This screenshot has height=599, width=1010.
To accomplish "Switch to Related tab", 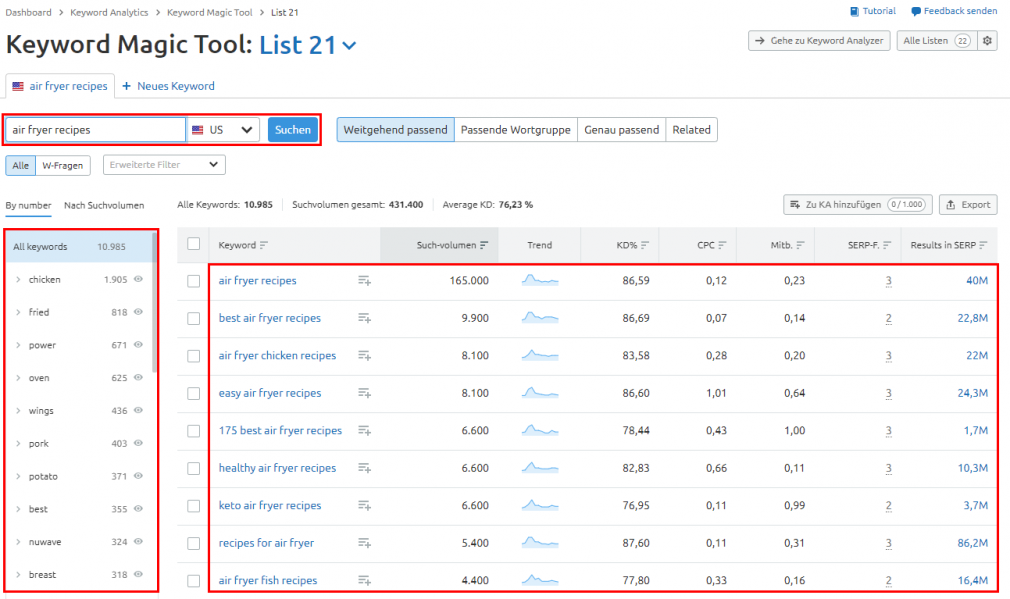I will point(691,129).
